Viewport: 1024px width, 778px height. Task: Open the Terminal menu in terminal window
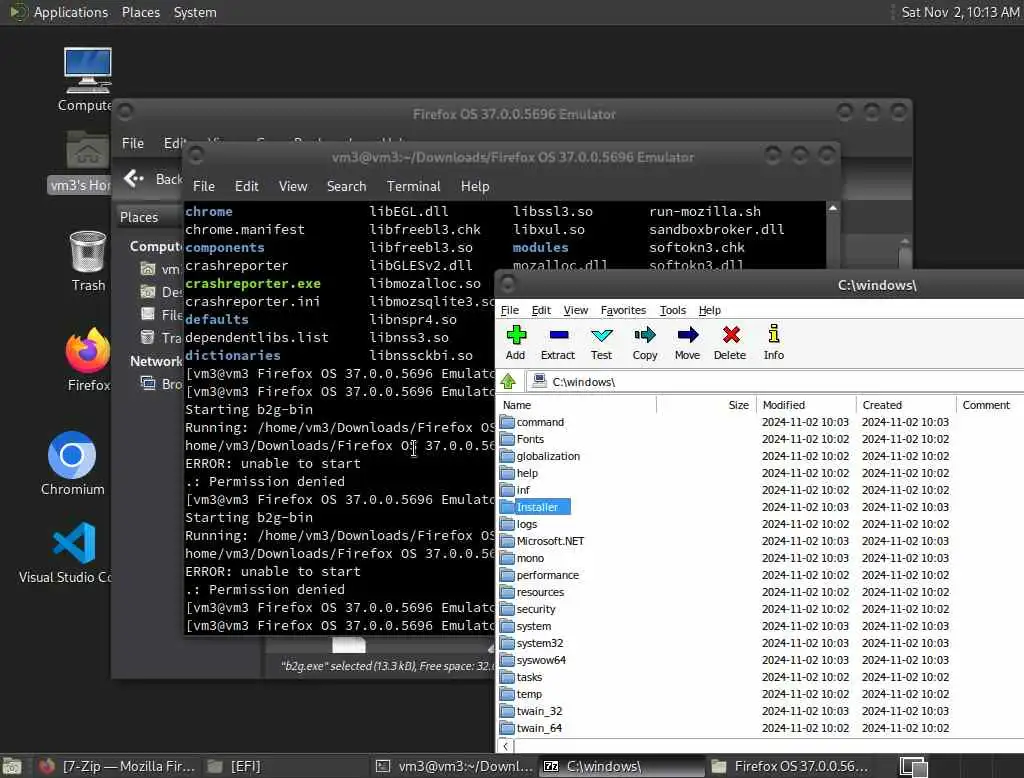coord(413,186)
